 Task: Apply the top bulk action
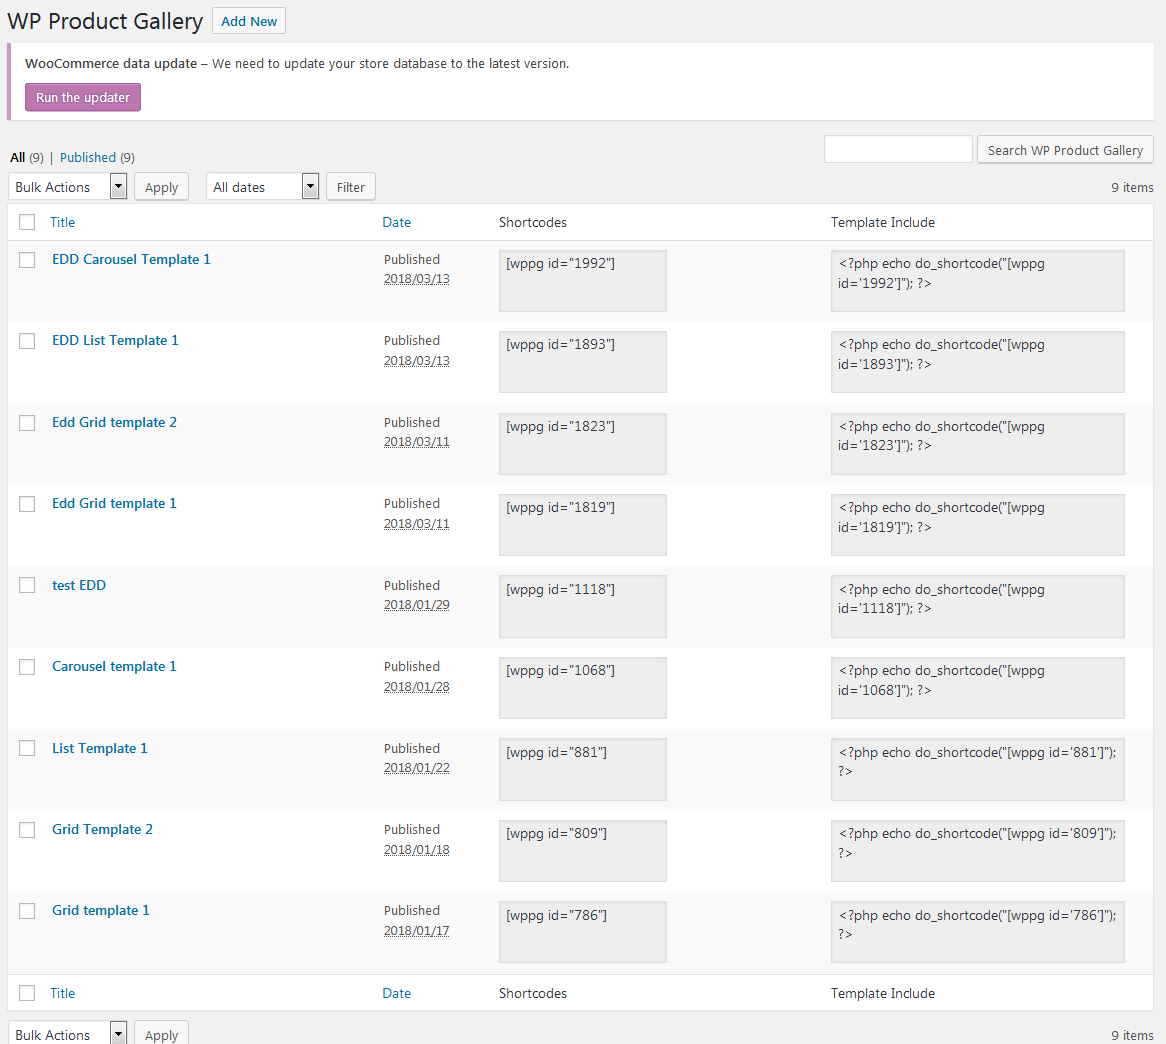161,187
